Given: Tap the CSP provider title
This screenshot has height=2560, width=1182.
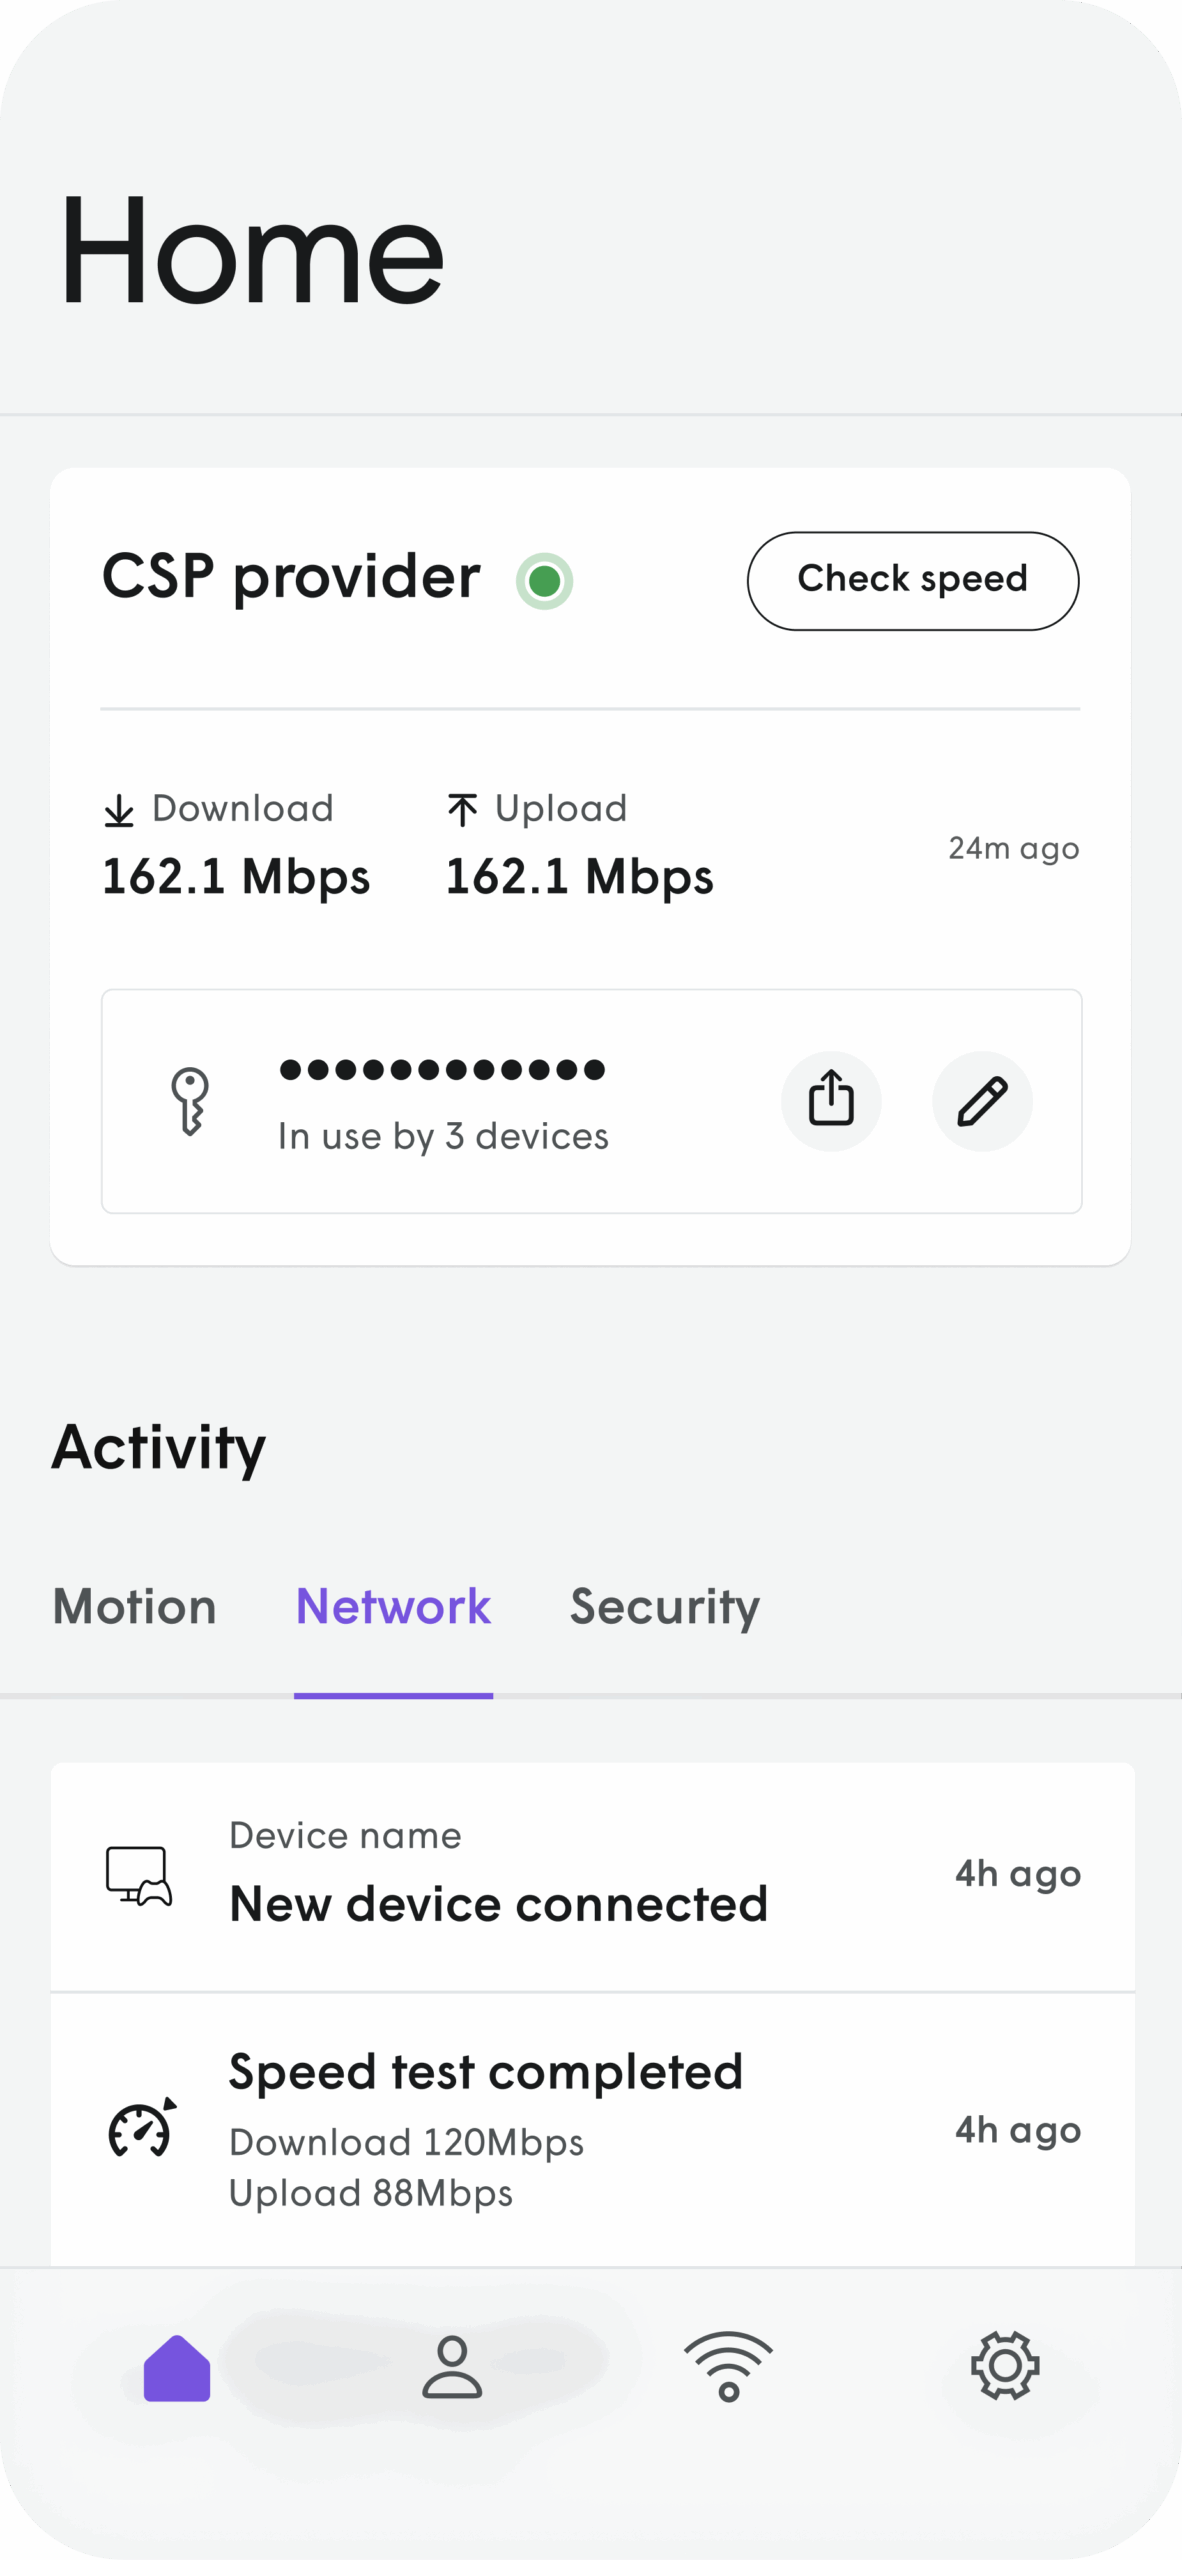Looking at the screenshot, I should [x=291, y=577].
